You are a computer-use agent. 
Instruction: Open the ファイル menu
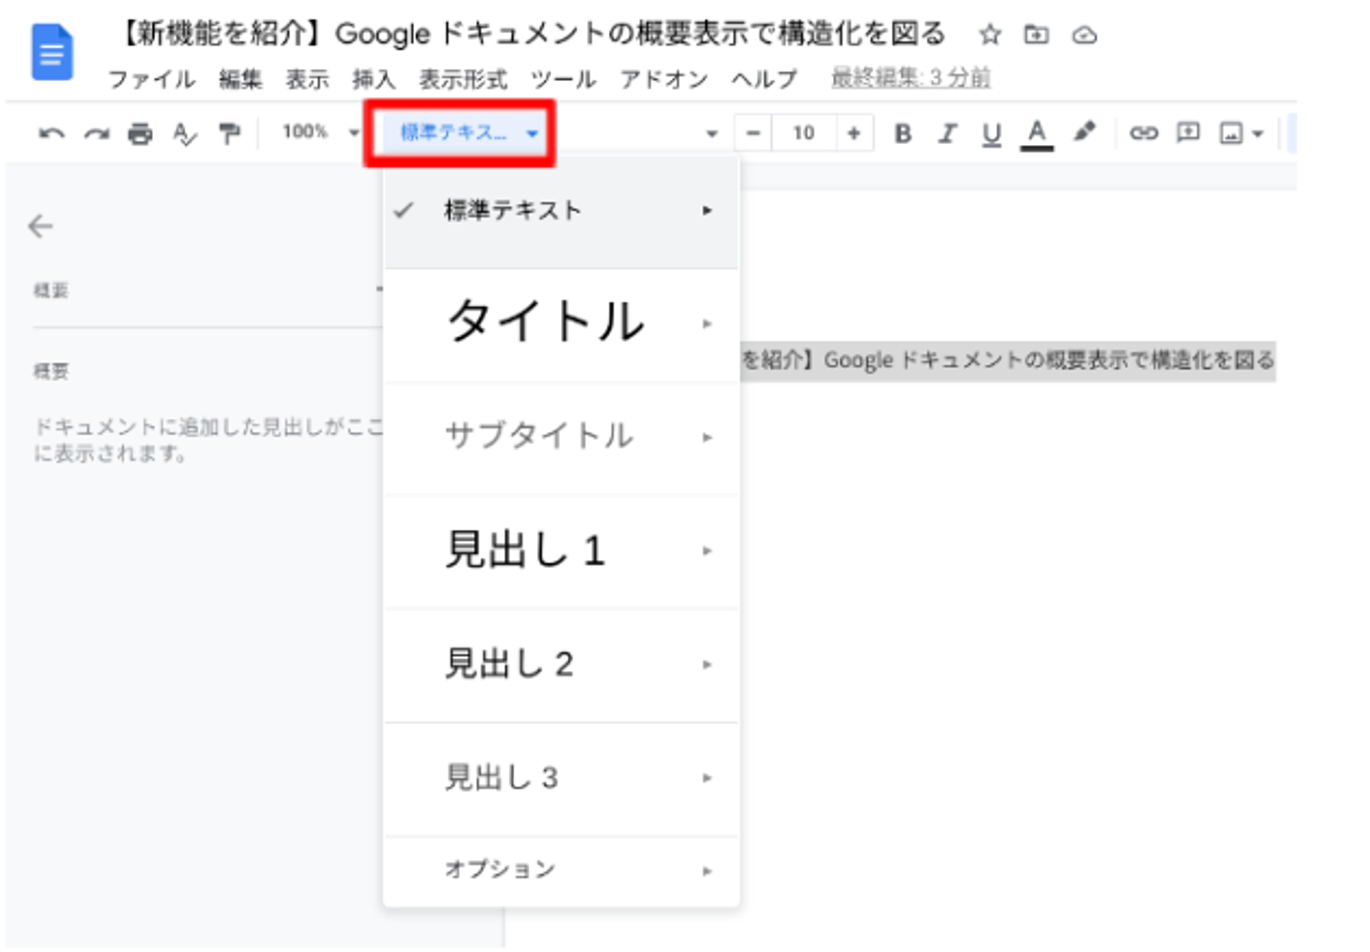pos(152,79)
